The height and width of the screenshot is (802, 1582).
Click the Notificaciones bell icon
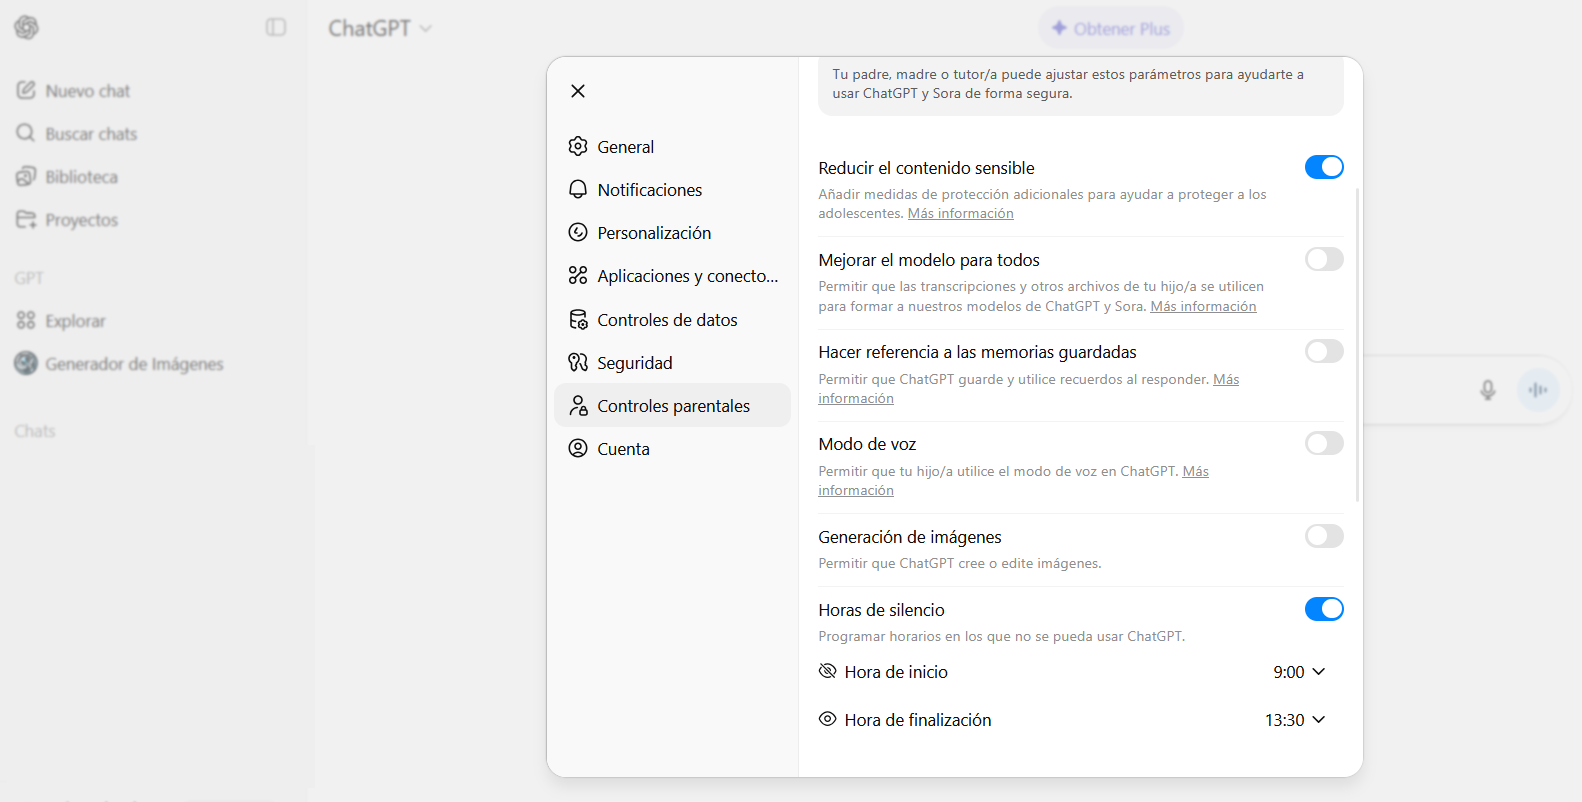tap(578, 190)
